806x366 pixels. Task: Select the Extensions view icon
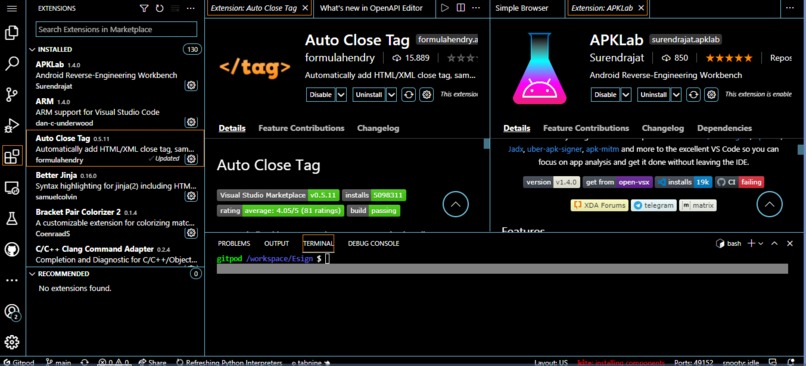point(11,156)
